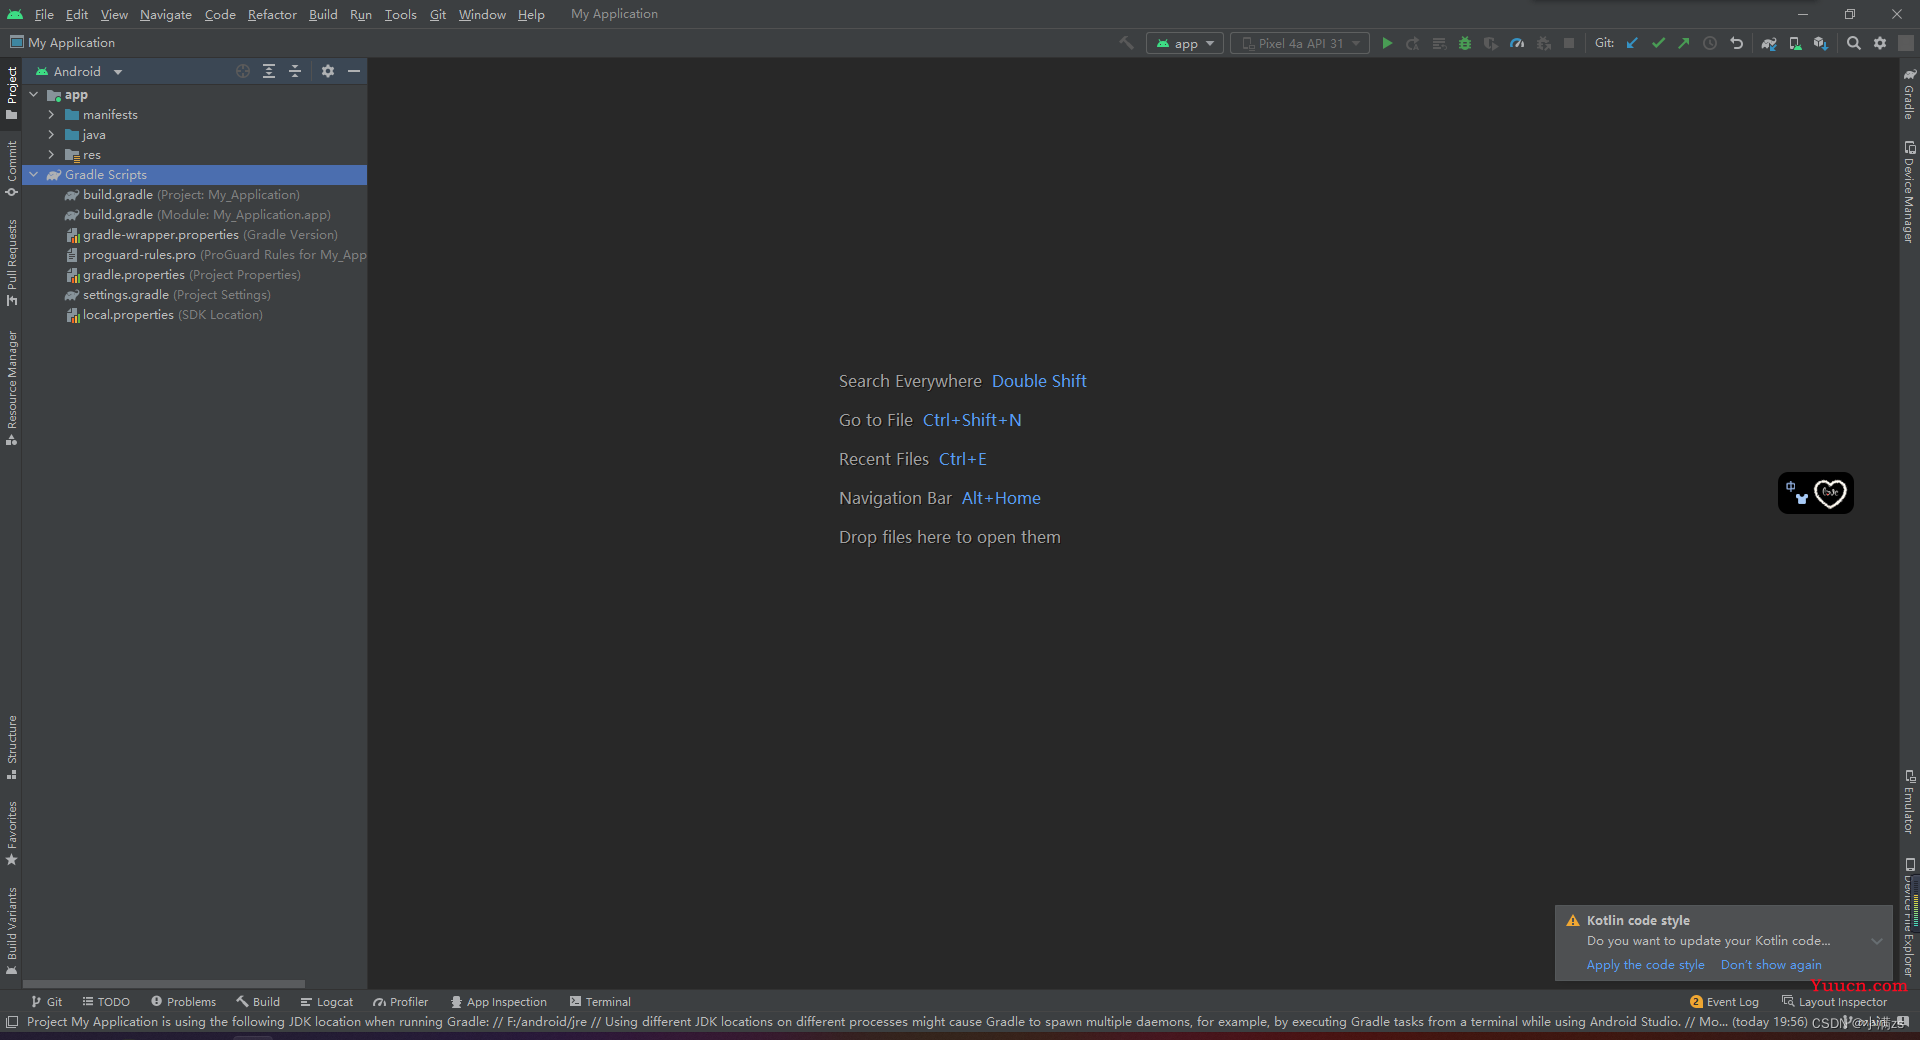Open the Profile app gauge icon
This screenshot has width=1920, height=1040.
click(1517, 43)
